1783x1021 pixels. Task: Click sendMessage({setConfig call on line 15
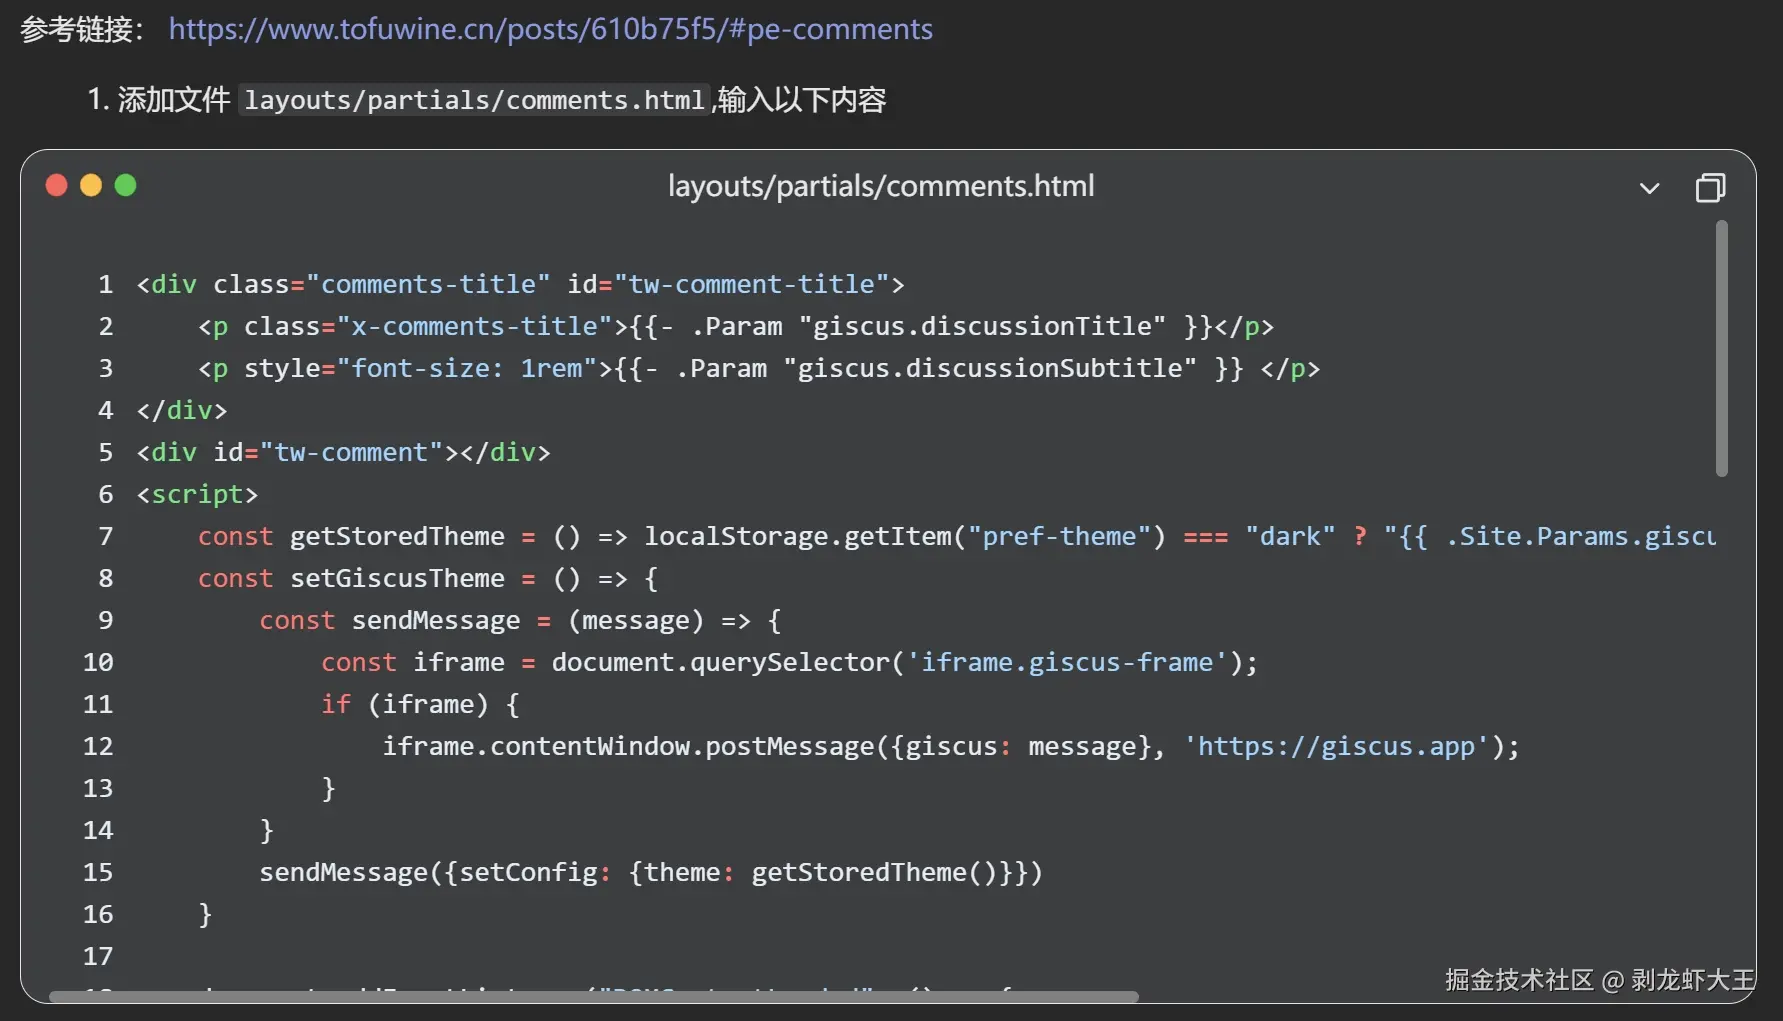(x=428, y=872)
